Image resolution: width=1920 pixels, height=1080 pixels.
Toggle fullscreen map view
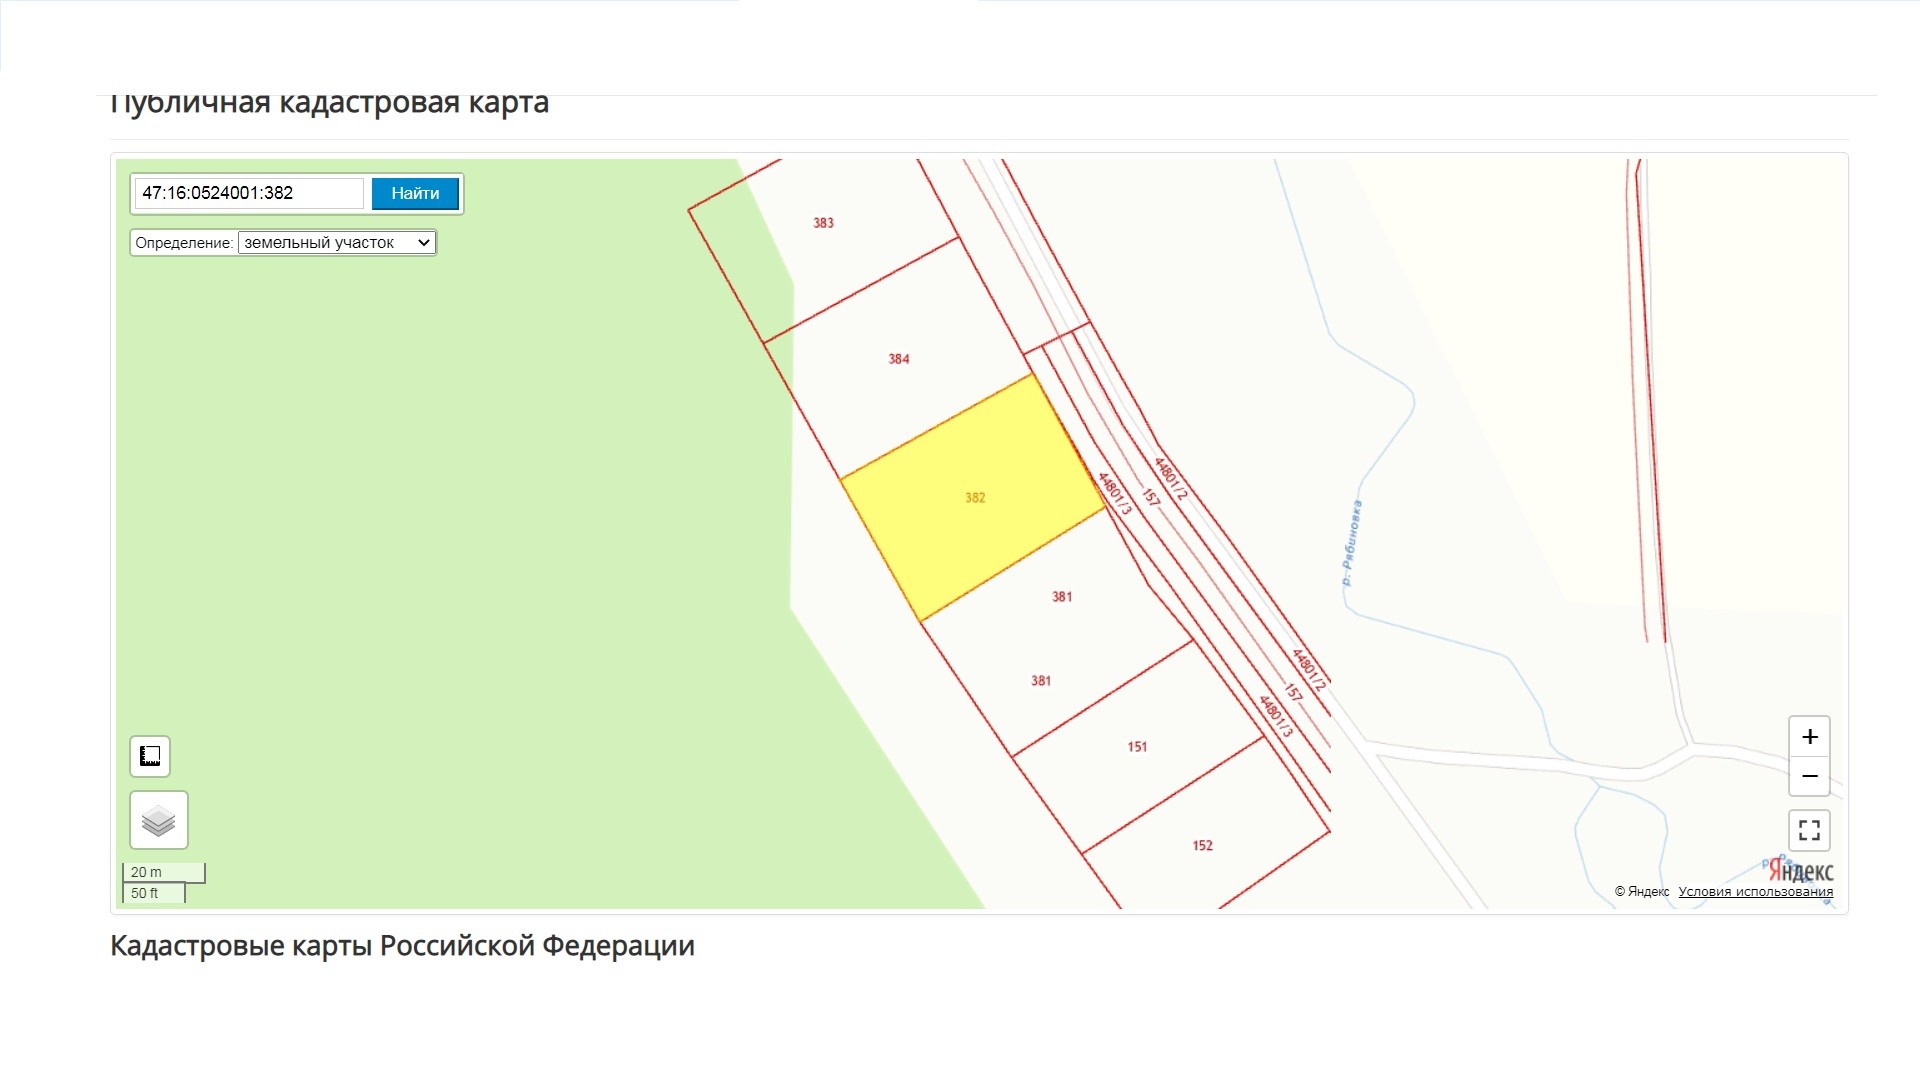(x=1809, y=830)
